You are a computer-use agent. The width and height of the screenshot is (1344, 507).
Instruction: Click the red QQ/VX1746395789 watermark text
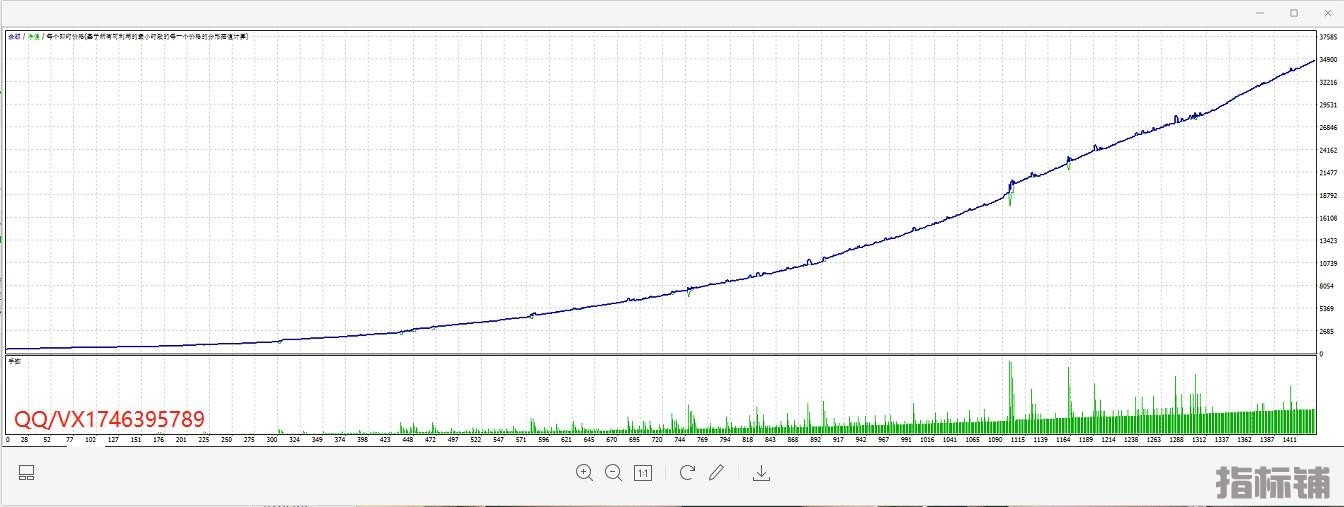tap(109, 419)
